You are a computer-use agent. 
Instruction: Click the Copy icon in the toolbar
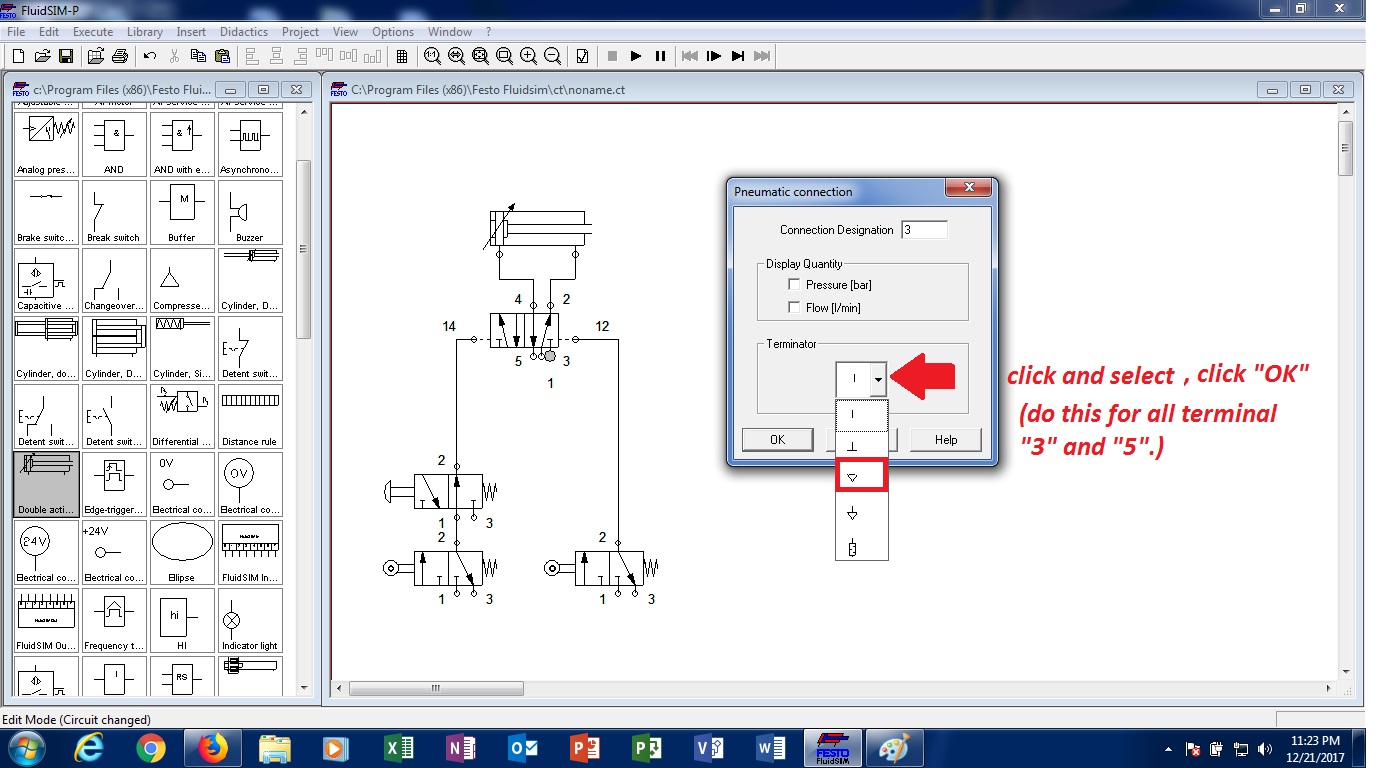198,56
